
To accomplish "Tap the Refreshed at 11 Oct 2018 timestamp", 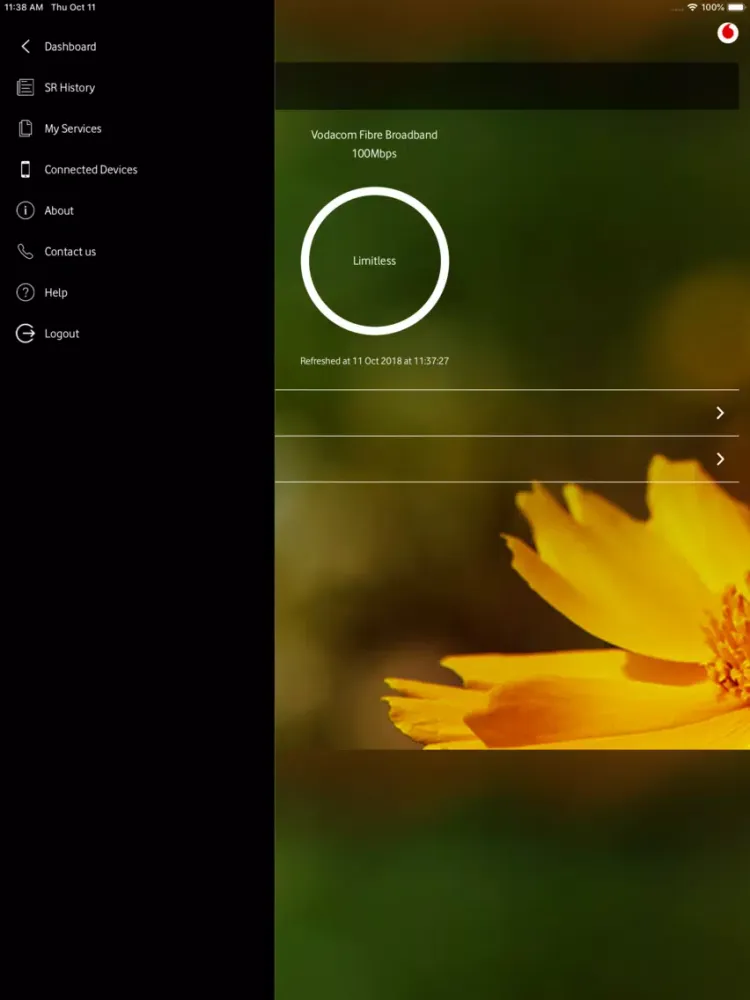I will [x=374, y=361].
